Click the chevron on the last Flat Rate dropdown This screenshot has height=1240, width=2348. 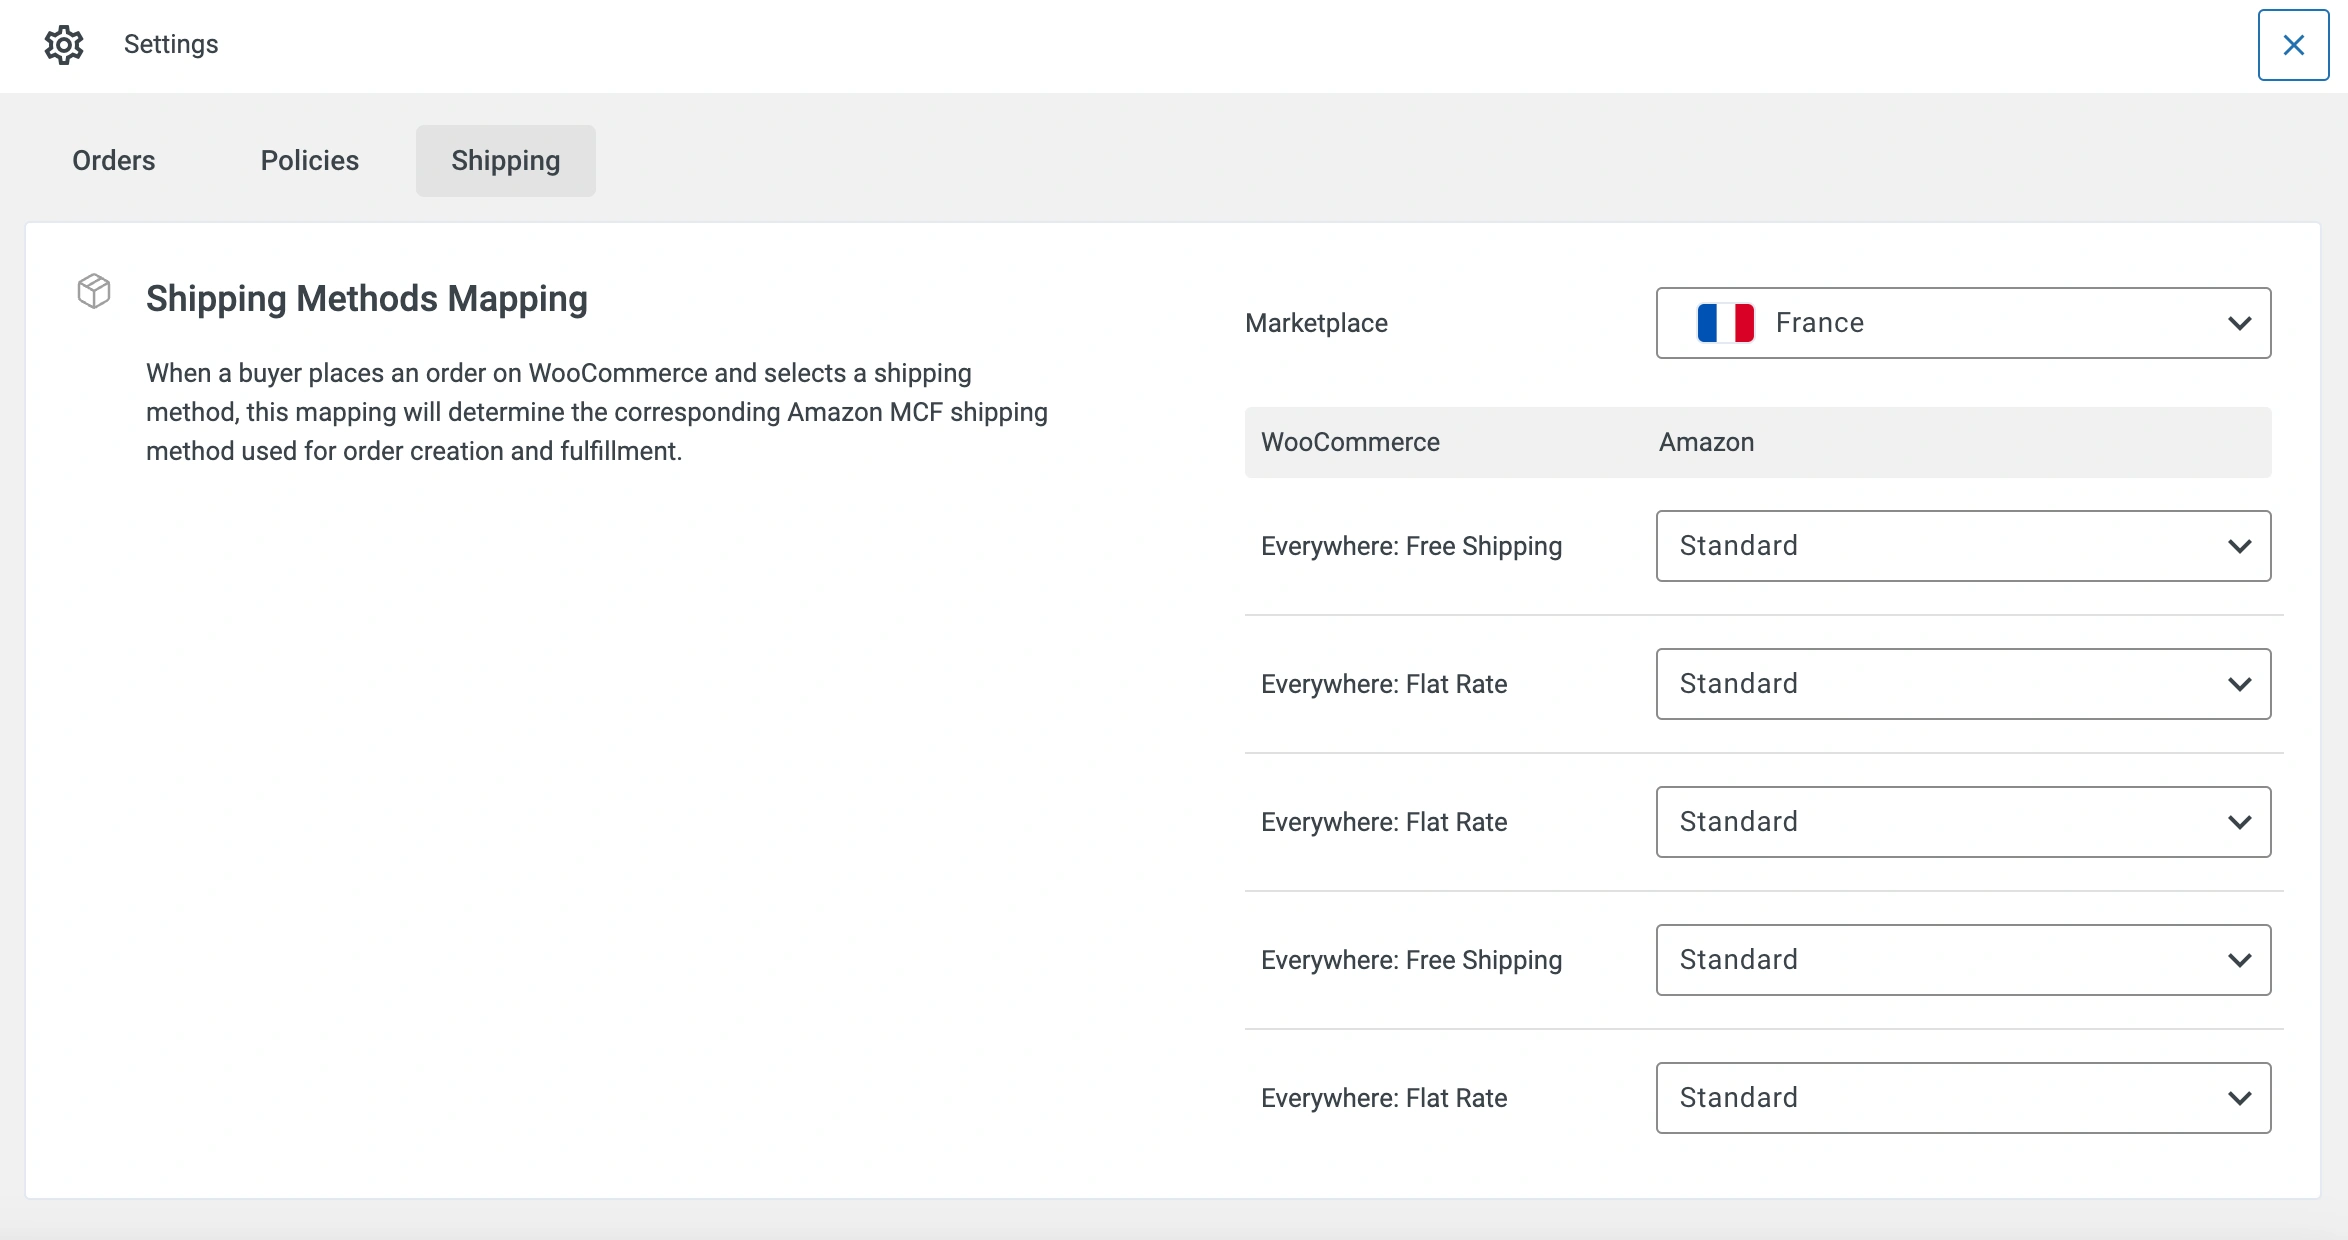(x=2240, y=1097)
